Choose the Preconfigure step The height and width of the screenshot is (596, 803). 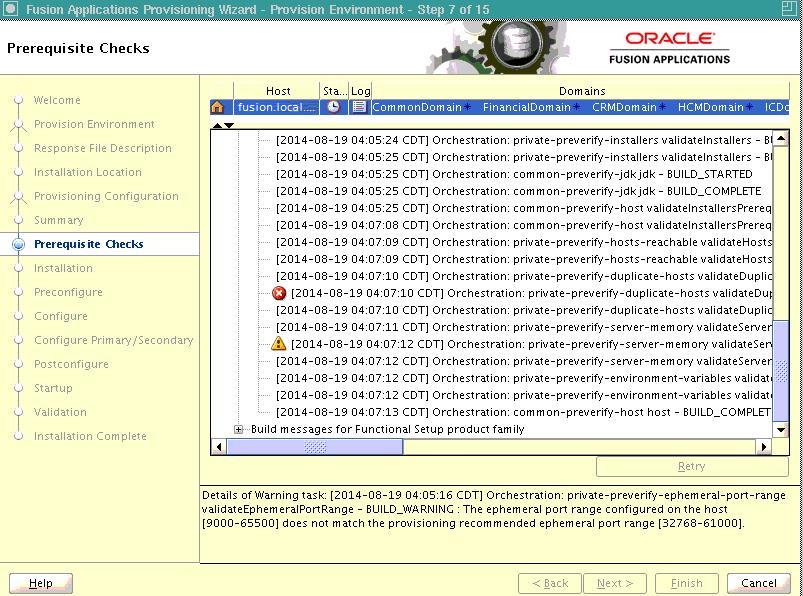[x=68, y=292]
